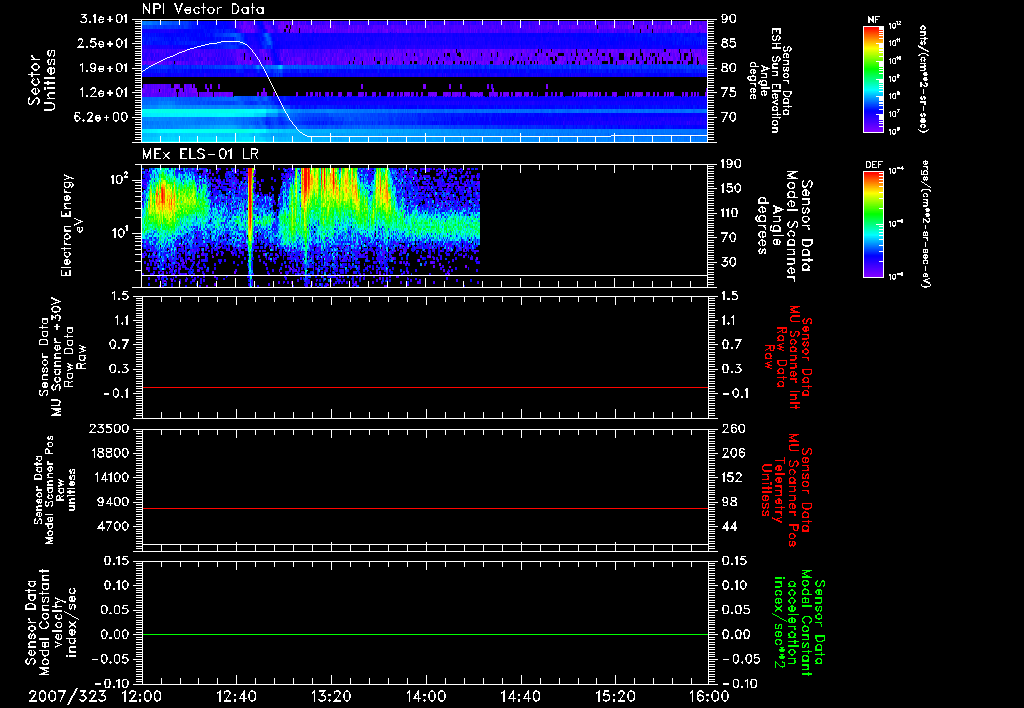The height and width of the screenshot is (708, 1024).
Task: Click the 23500 scanner position tick value
Action: (x=109, y=428)
